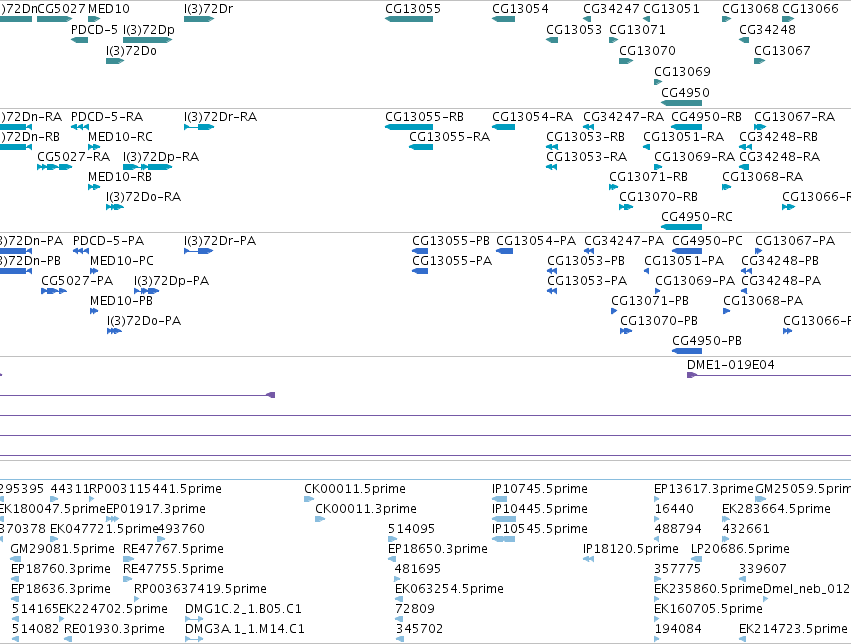Click protein CG13068-PA
The height and width of the screenshot is (644, 851).
(x=763, y=301)
